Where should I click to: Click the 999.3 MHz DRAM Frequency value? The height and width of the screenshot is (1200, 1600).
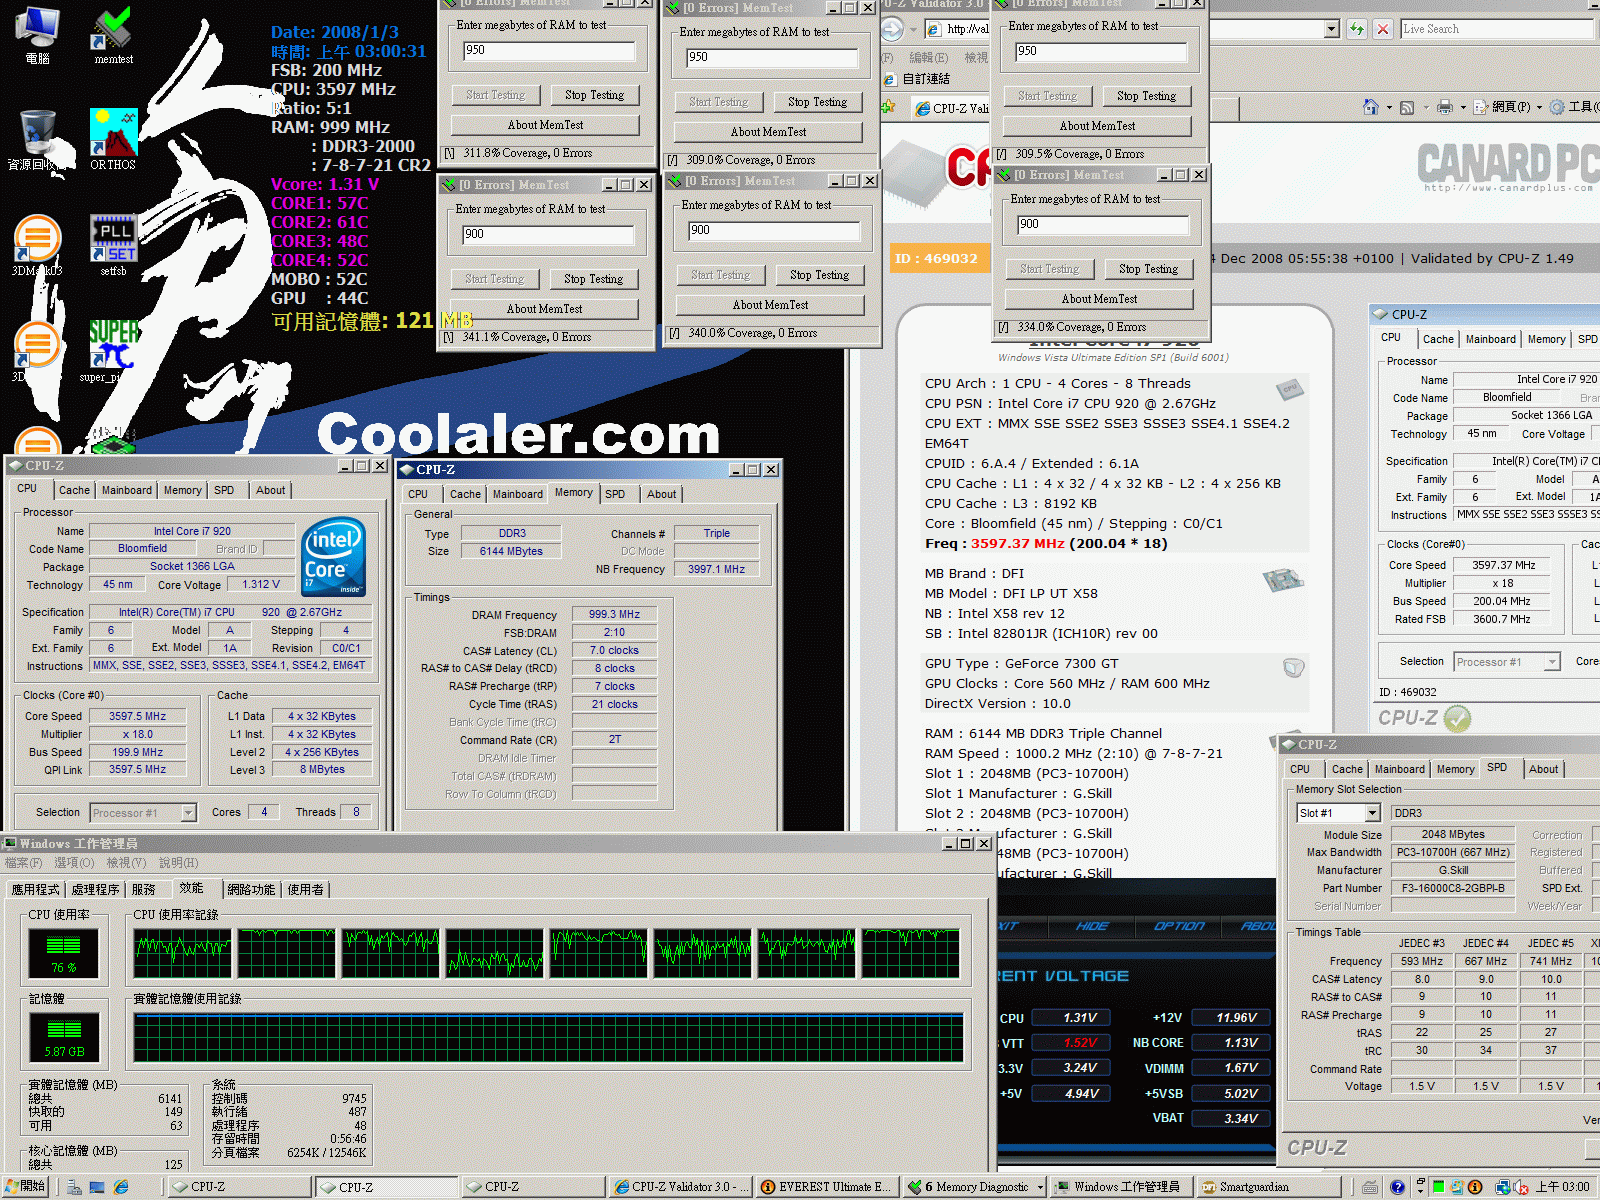614,614
